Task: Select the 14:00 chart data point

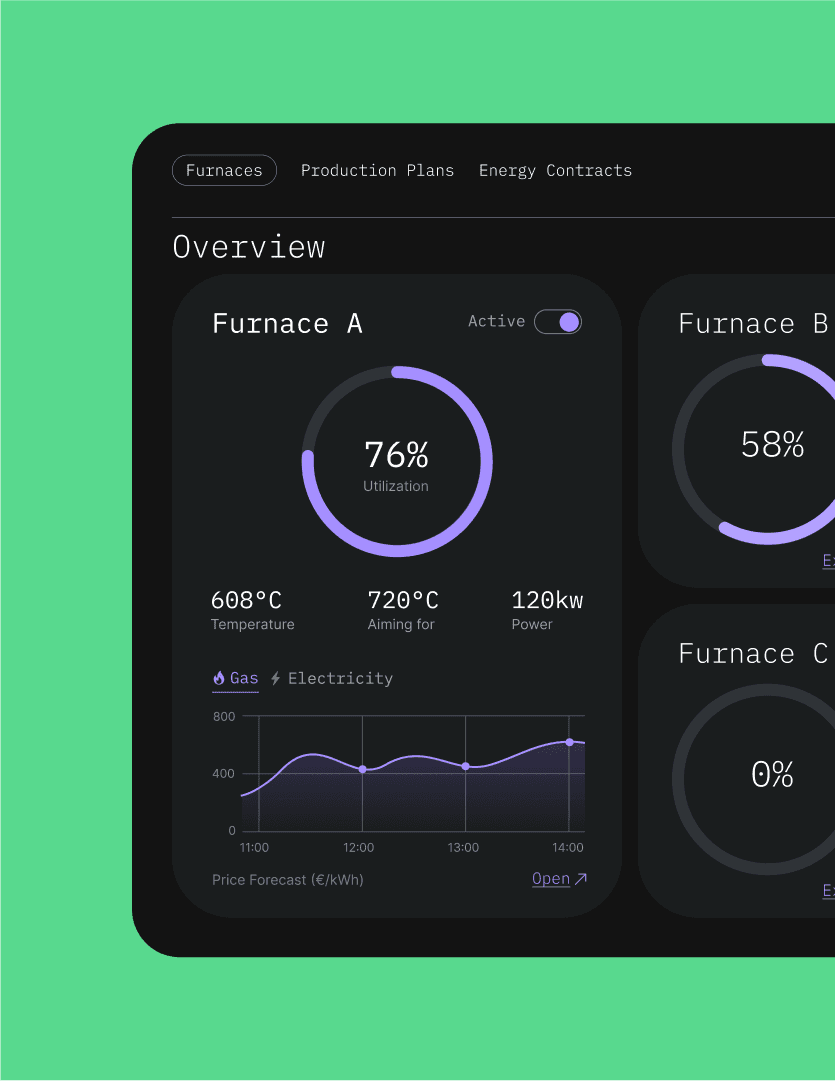Action: pos(570,742)
